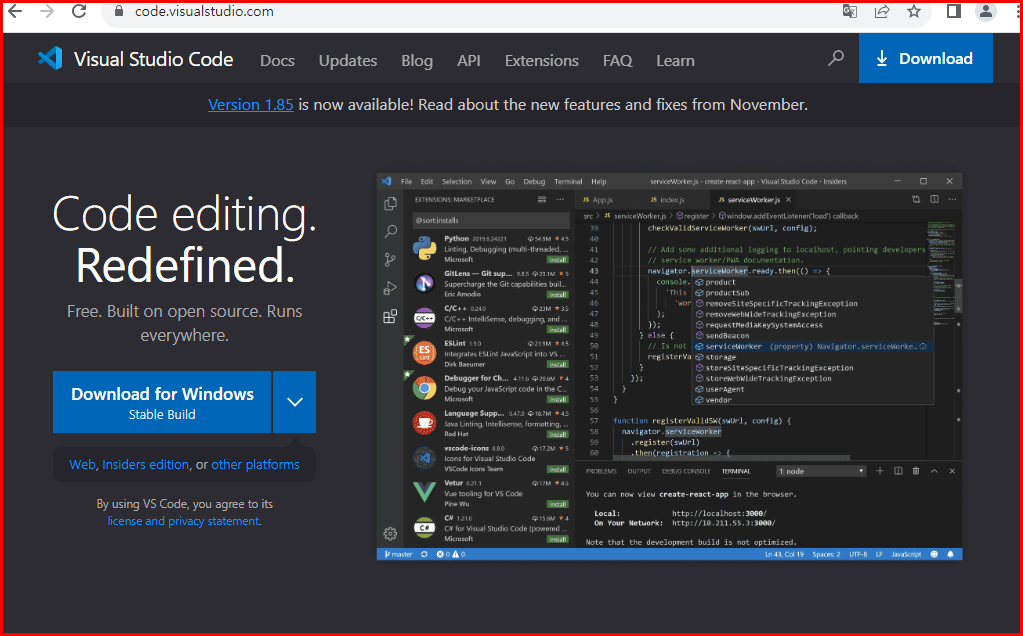1023x636 pixels.
Task: Expand the download options chevron dropdown
Action: click(295, 402)
